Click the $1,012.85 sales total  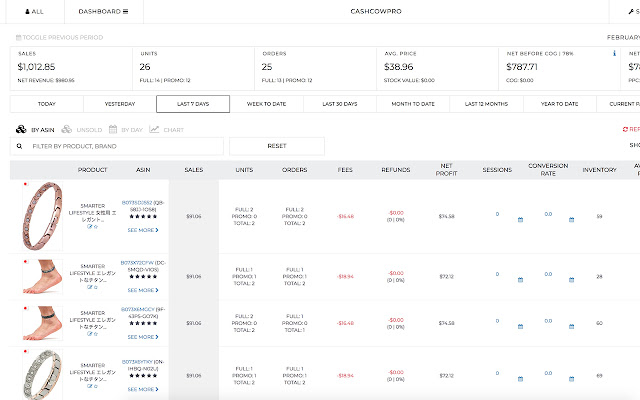coord(36,67)
